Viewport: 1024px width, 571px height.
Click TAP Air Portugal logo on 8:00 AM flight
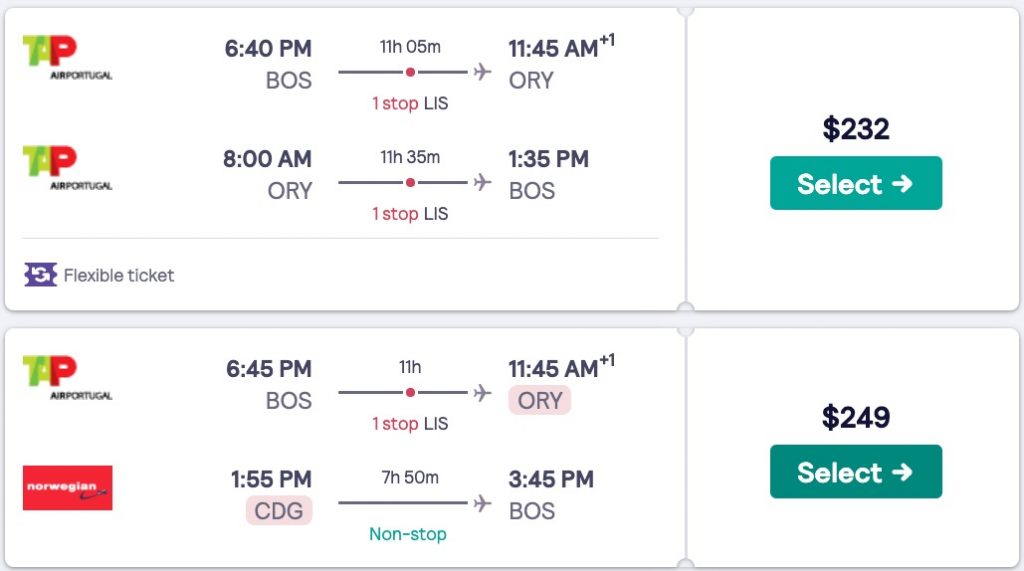pyautogui.click(x=66, y=167)
